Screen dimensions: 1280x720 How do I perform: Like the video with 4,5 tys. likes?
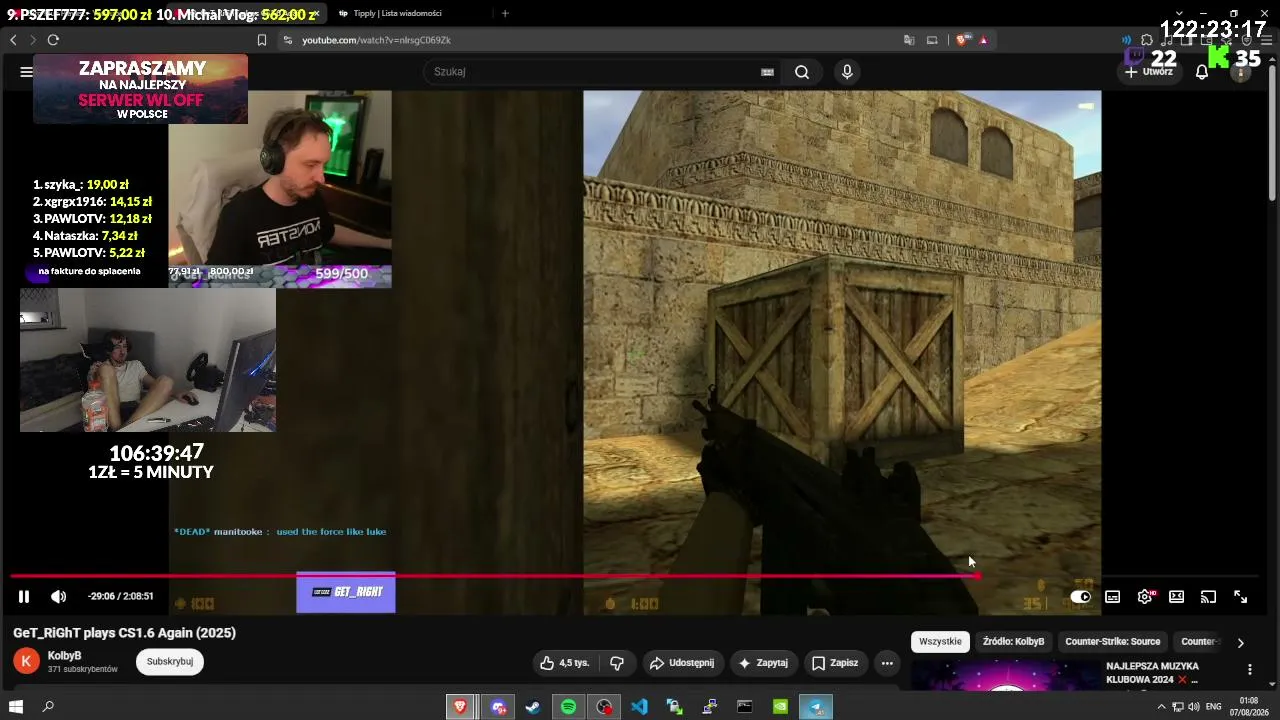click(x=564, y=663)
